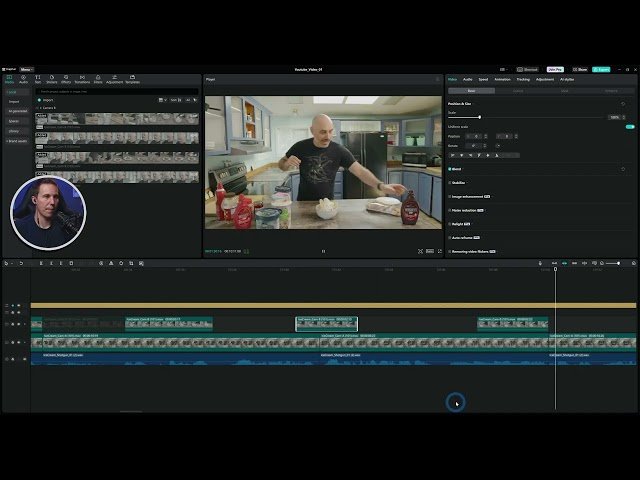Open the media filter icon

click(x=195, y=100)
